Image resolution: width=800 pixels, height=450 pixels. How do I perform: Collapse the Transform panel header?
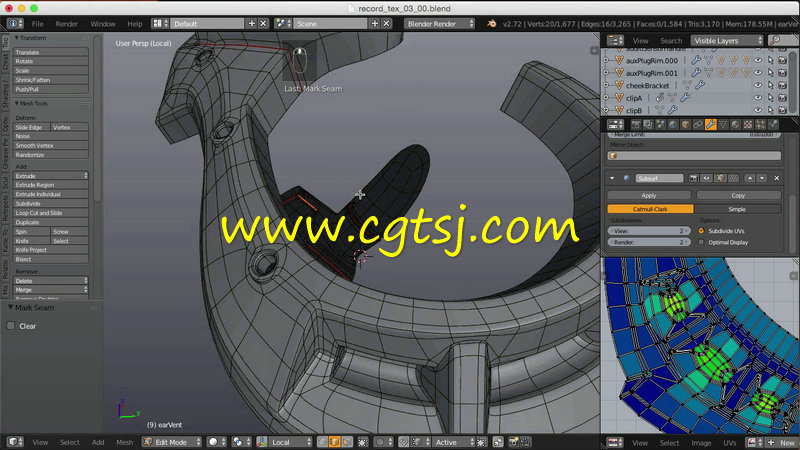click(x=31, y=38)
